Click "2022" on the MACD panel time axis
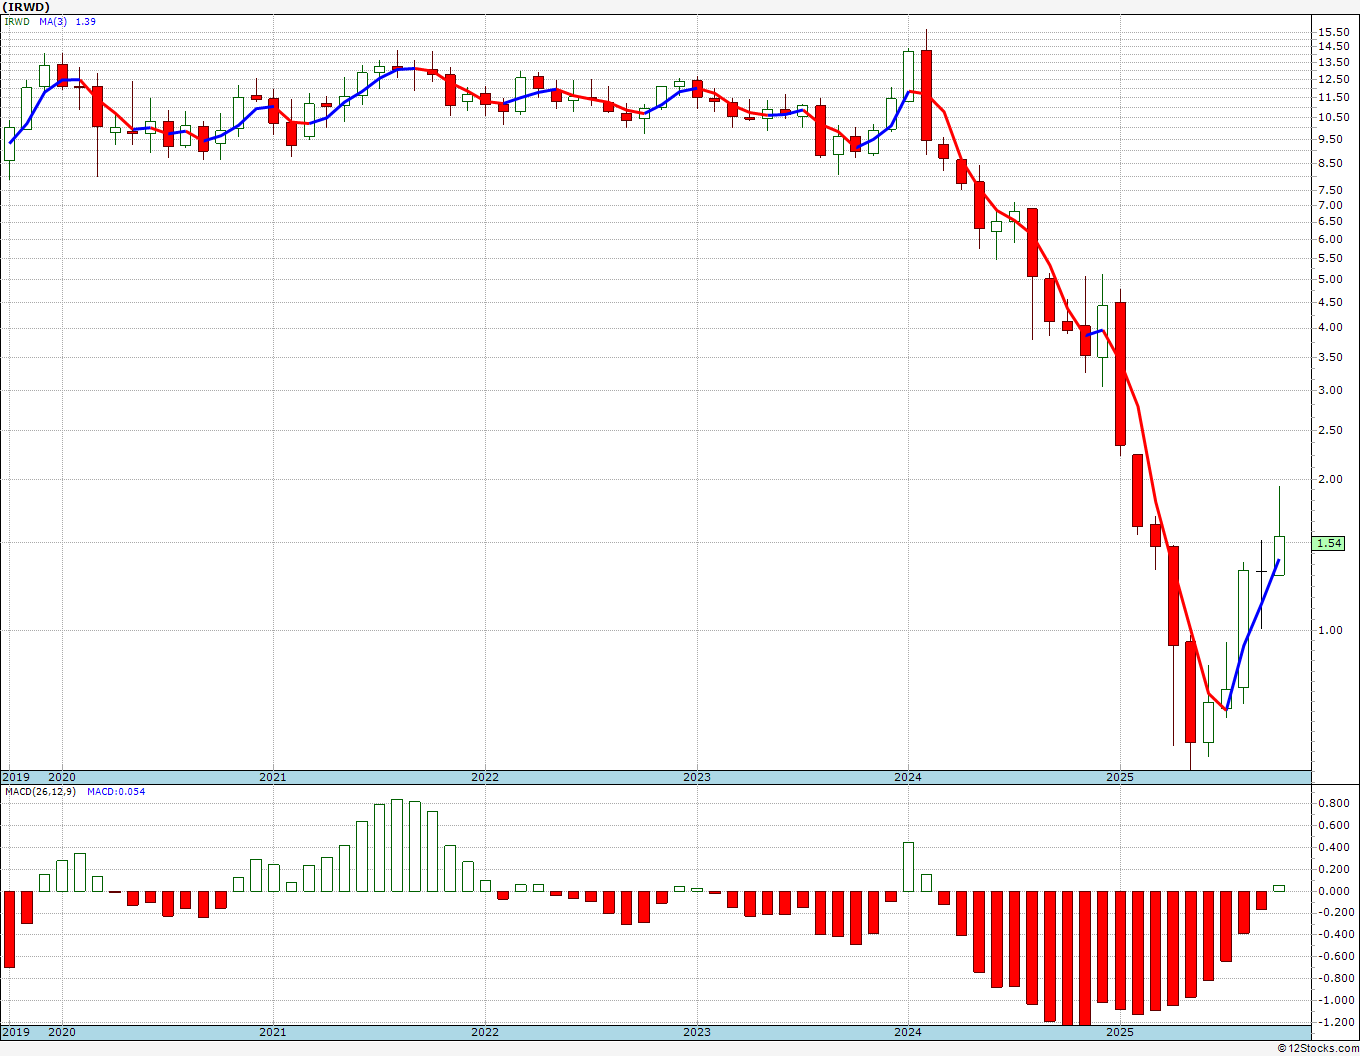The width and height of the screenshot is (1360, 1056). [485, 1032]
